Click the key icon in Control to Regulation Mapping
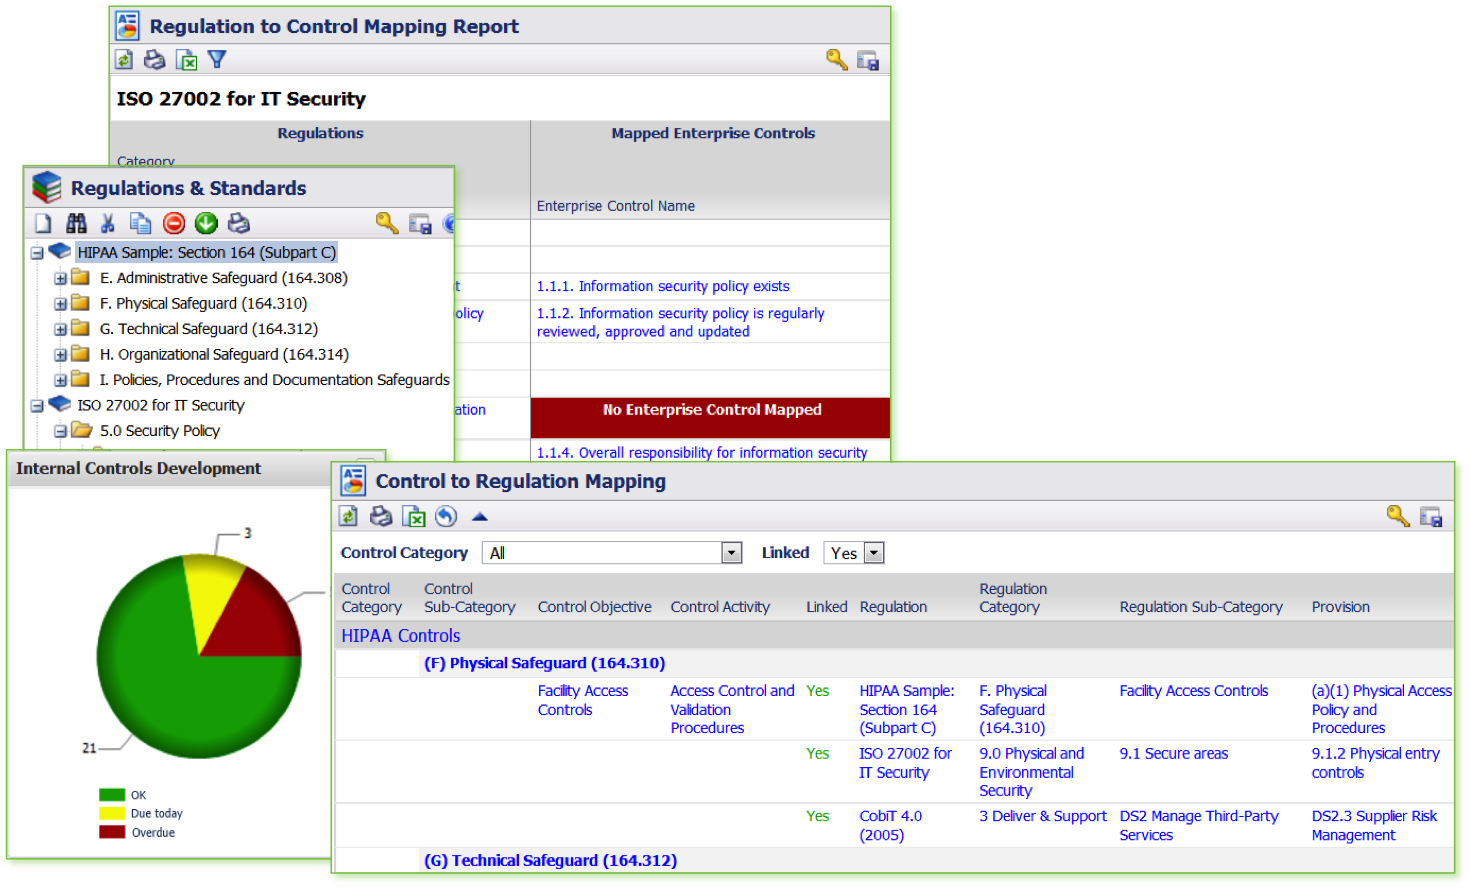The height and width of the screenshot is (888, 1470). point(1397,516)
